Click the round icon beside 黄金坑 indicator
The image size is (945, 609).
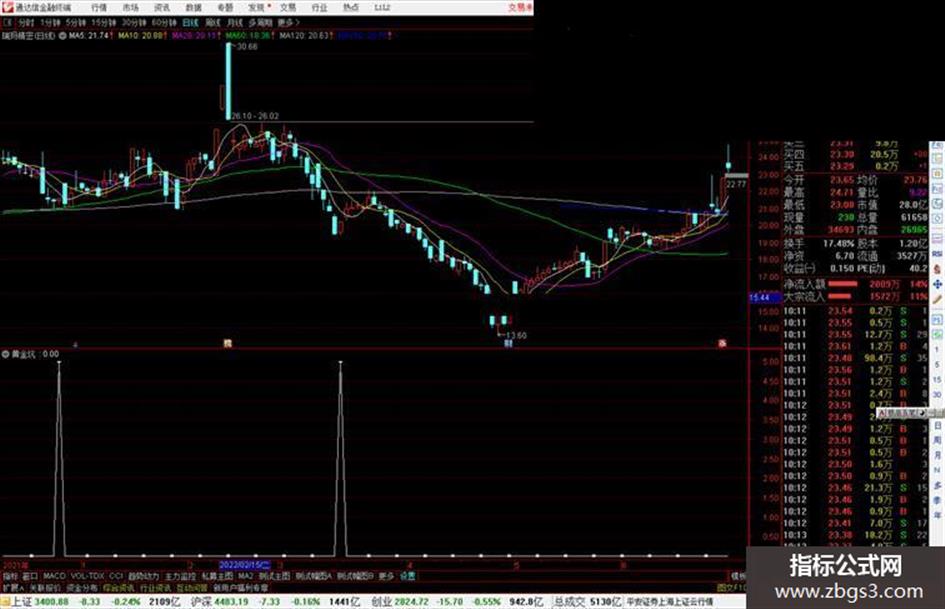point(5,354)
